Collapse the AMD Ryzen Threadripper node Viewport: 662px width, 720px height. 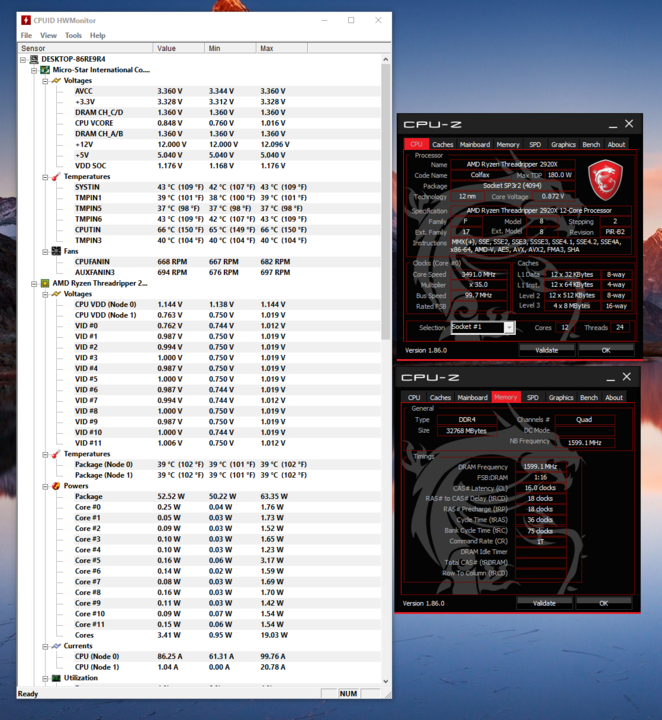pos(34,284)
